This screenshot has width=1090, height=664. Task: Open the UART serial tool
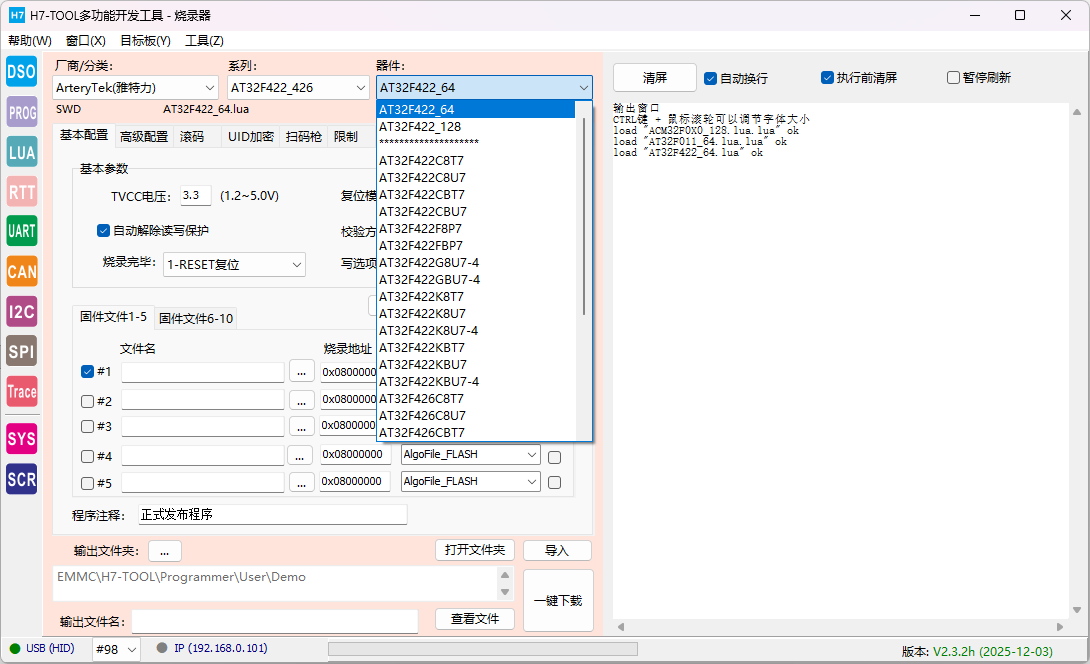[22, 231]
